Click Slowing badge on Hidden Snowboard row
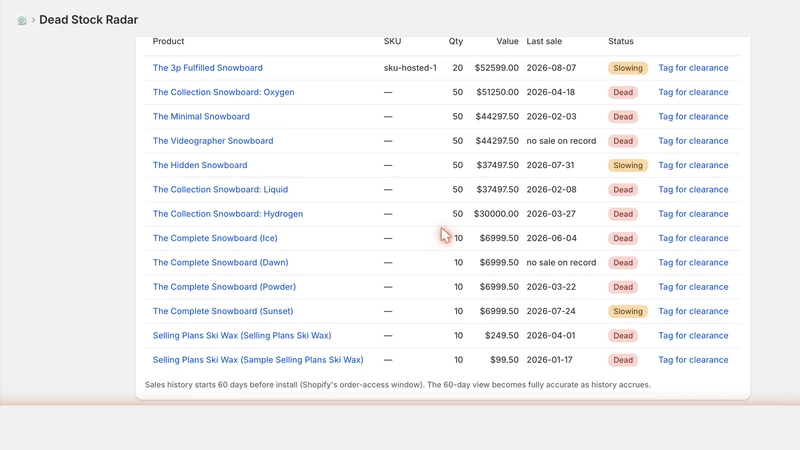This screenshot has width=800, height=450. pyautogui.click(x=628, y=165)
